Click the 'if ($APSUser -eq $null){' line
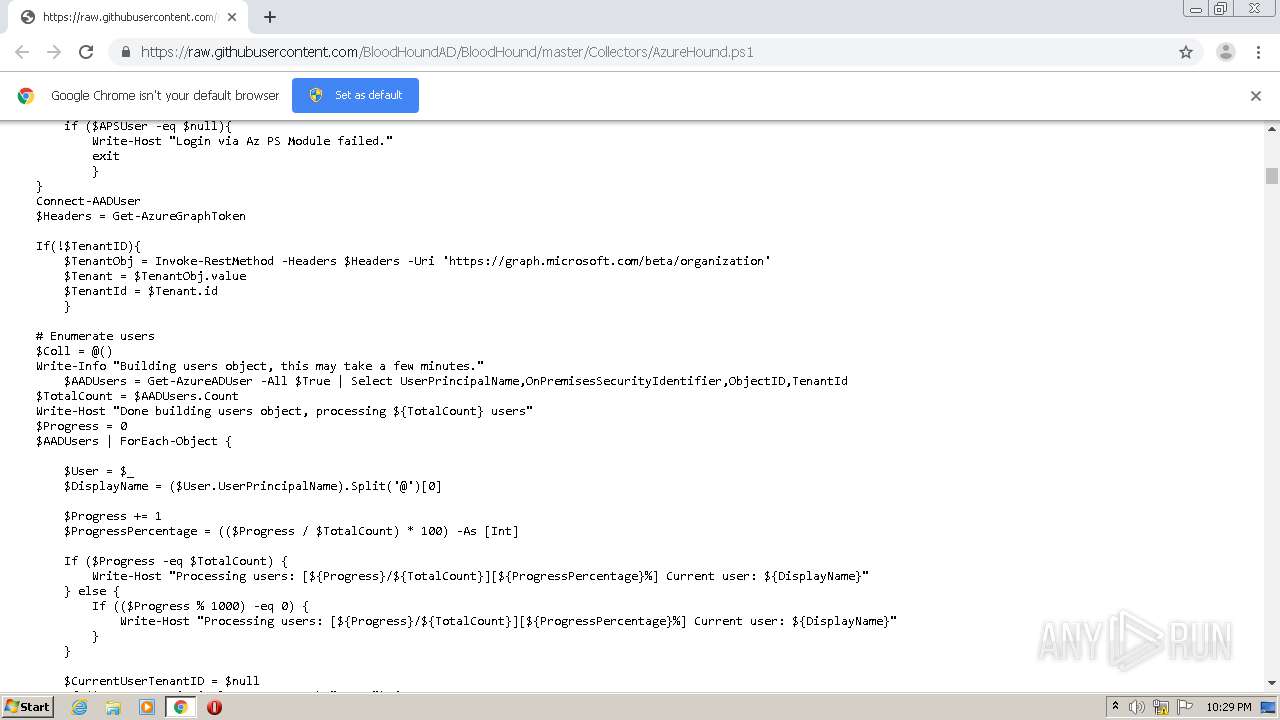Screen dimensions: 1280x720 (148, 126)
